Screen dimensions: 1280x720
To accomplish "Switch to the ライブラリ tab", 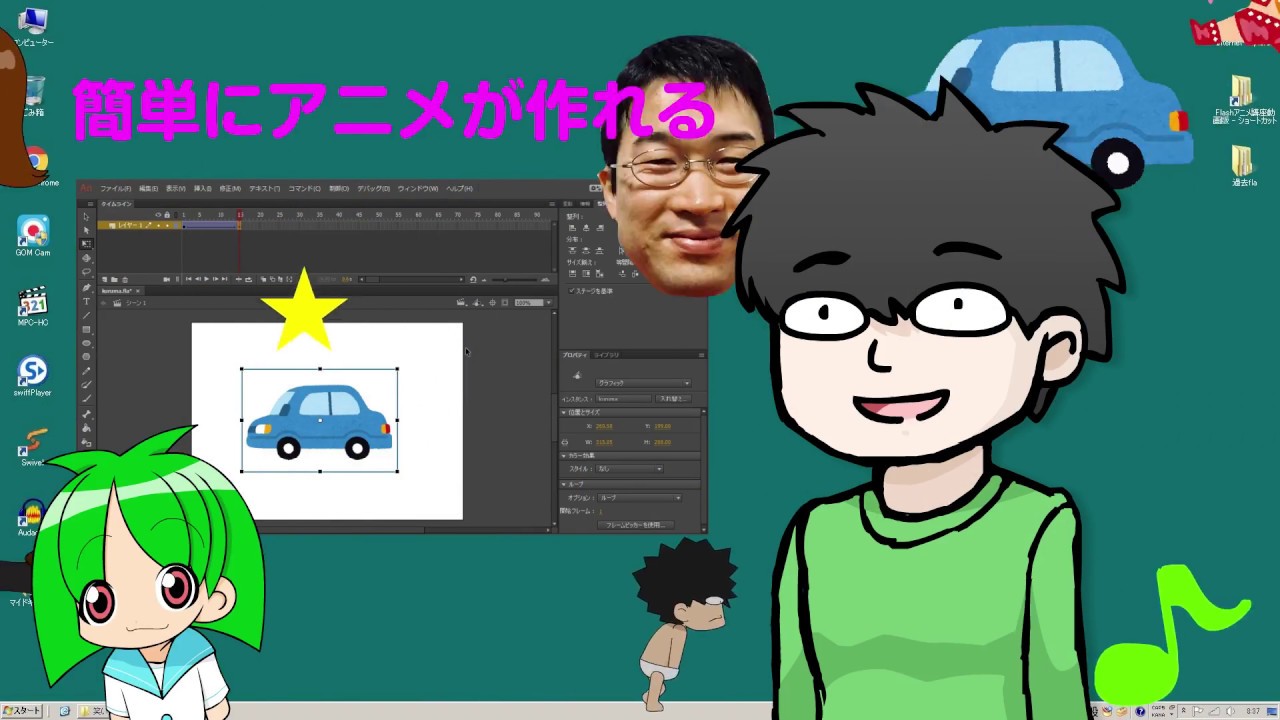I will click(x=607, y=355).
